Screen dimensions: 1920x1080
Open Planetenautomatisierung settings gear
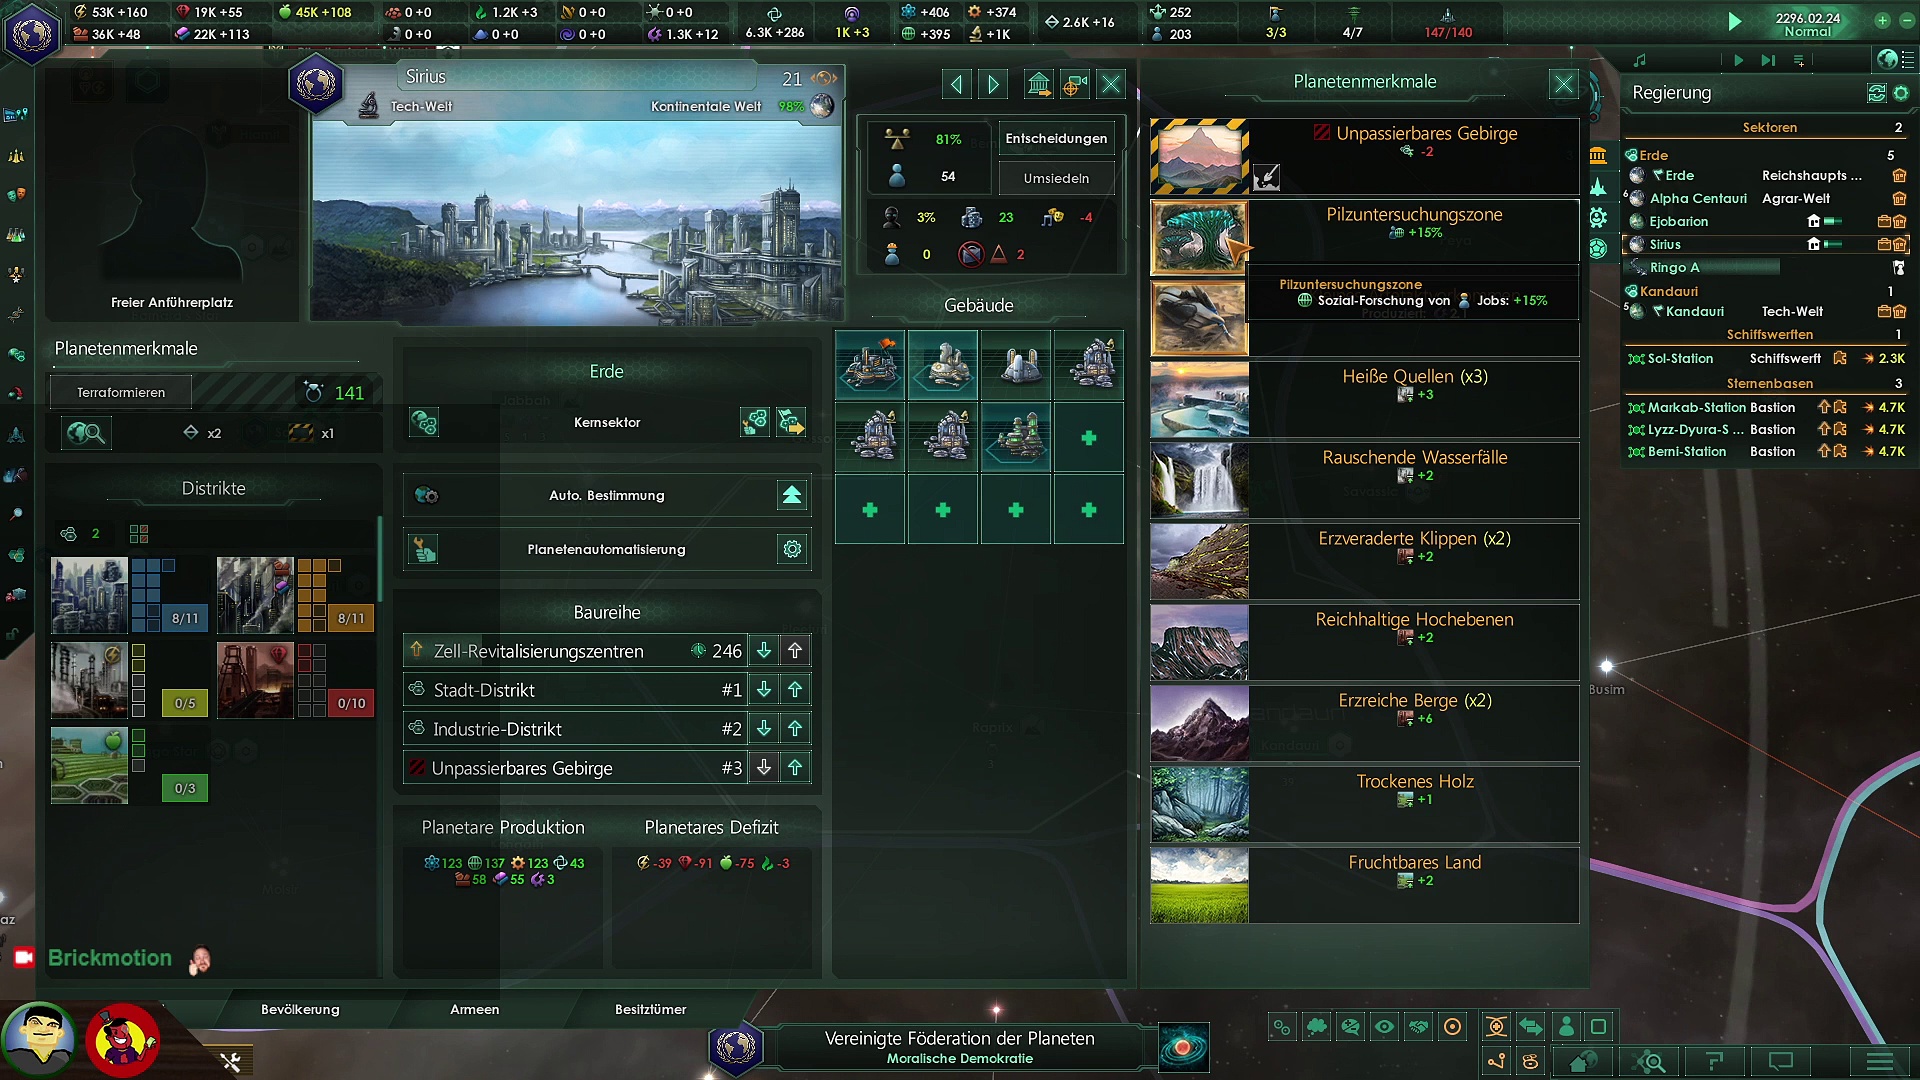tap(792, 549)
